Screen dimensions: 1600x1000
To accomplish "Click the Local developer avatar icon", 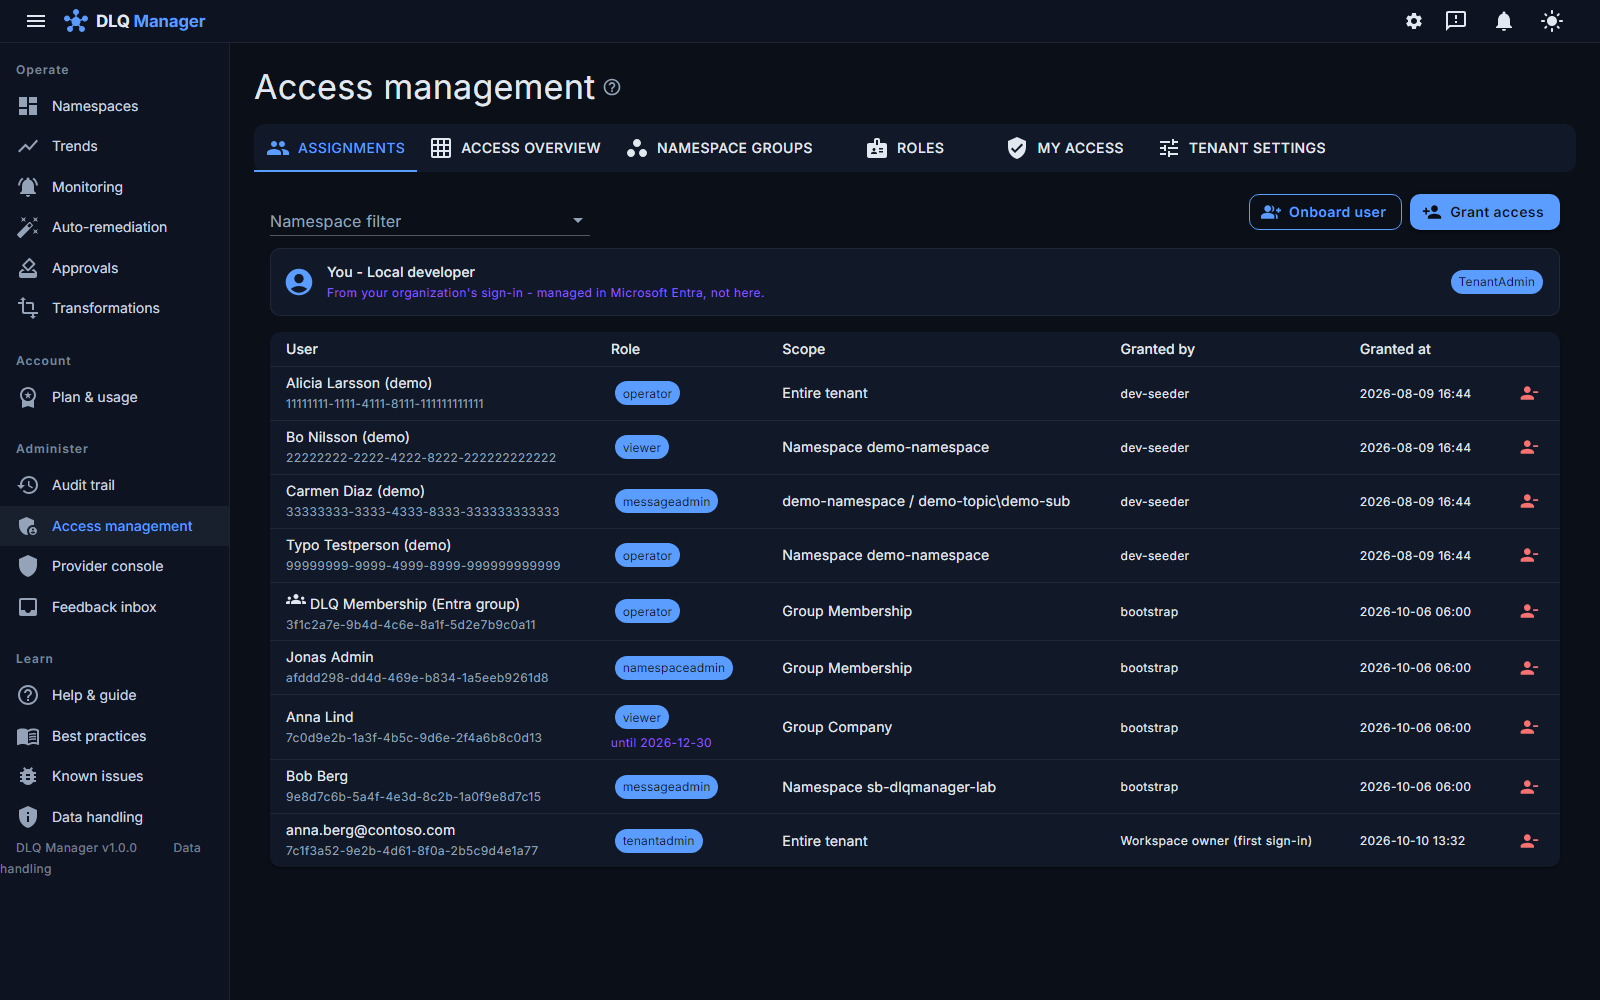I will click(x=299, y=282).
